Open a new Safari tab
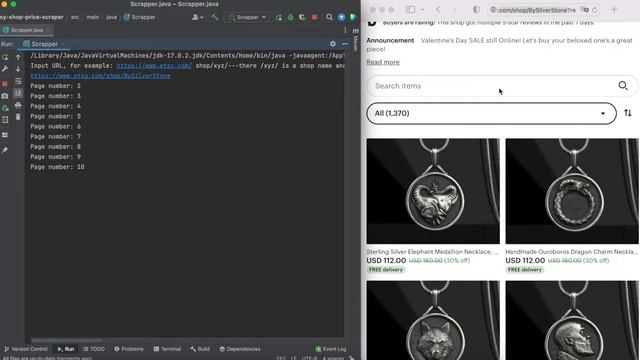The width and height of the screenshot is (640, 360). (x=614, y=9)
